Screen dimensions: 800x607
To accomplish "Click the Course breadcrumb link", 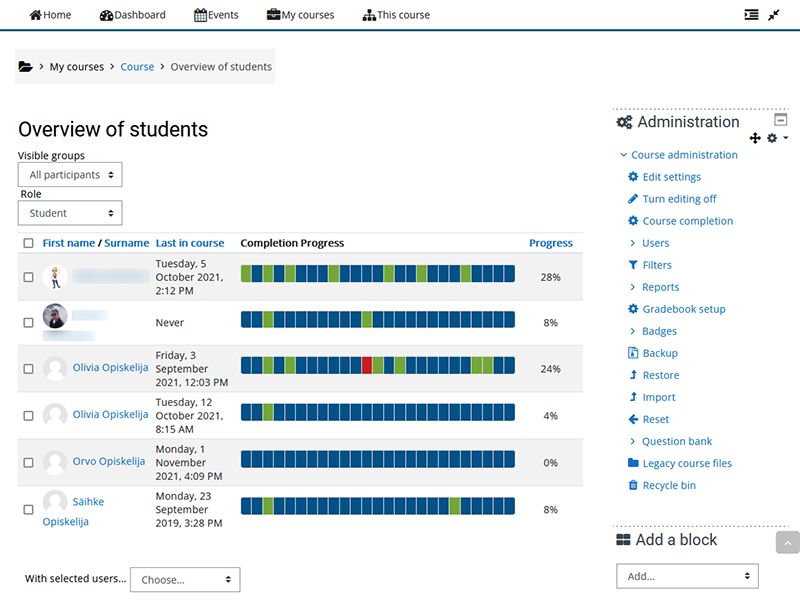I will click(x=137, y=66).
